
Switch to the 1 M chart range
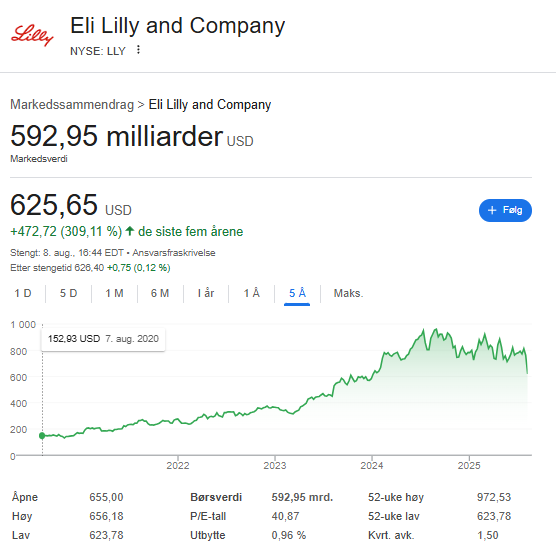click(114, 293)
